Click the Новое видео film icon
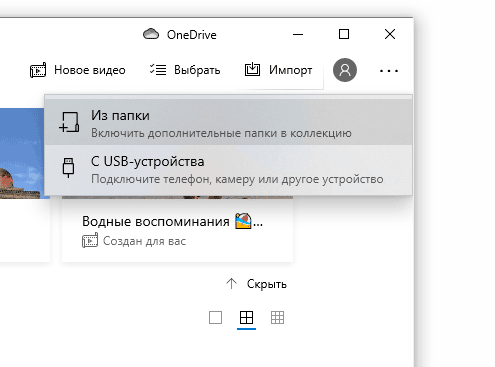Viewport: 495px width, 367px height. [38, 70]
